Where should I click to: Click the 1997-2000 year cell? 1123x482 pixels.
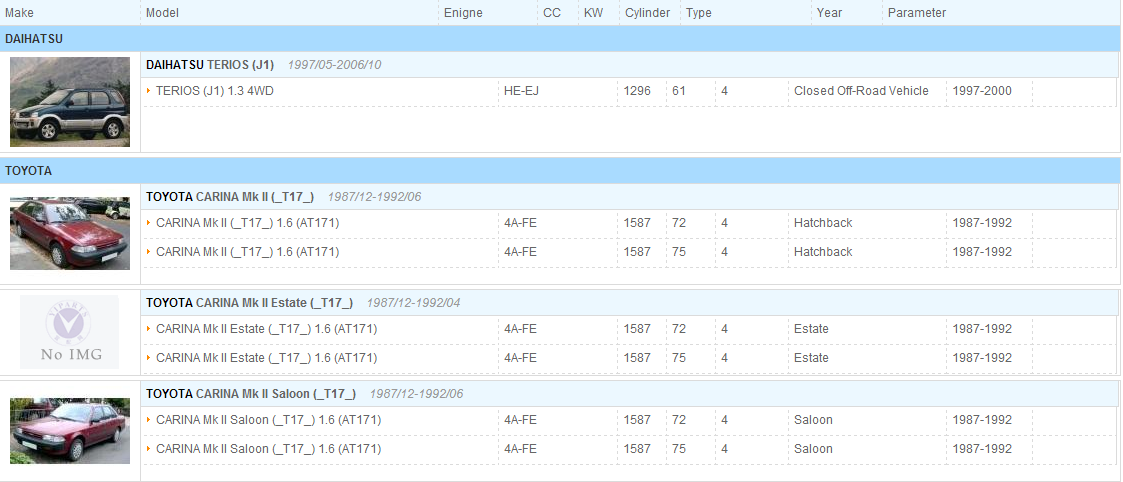(x=982, y=91)
